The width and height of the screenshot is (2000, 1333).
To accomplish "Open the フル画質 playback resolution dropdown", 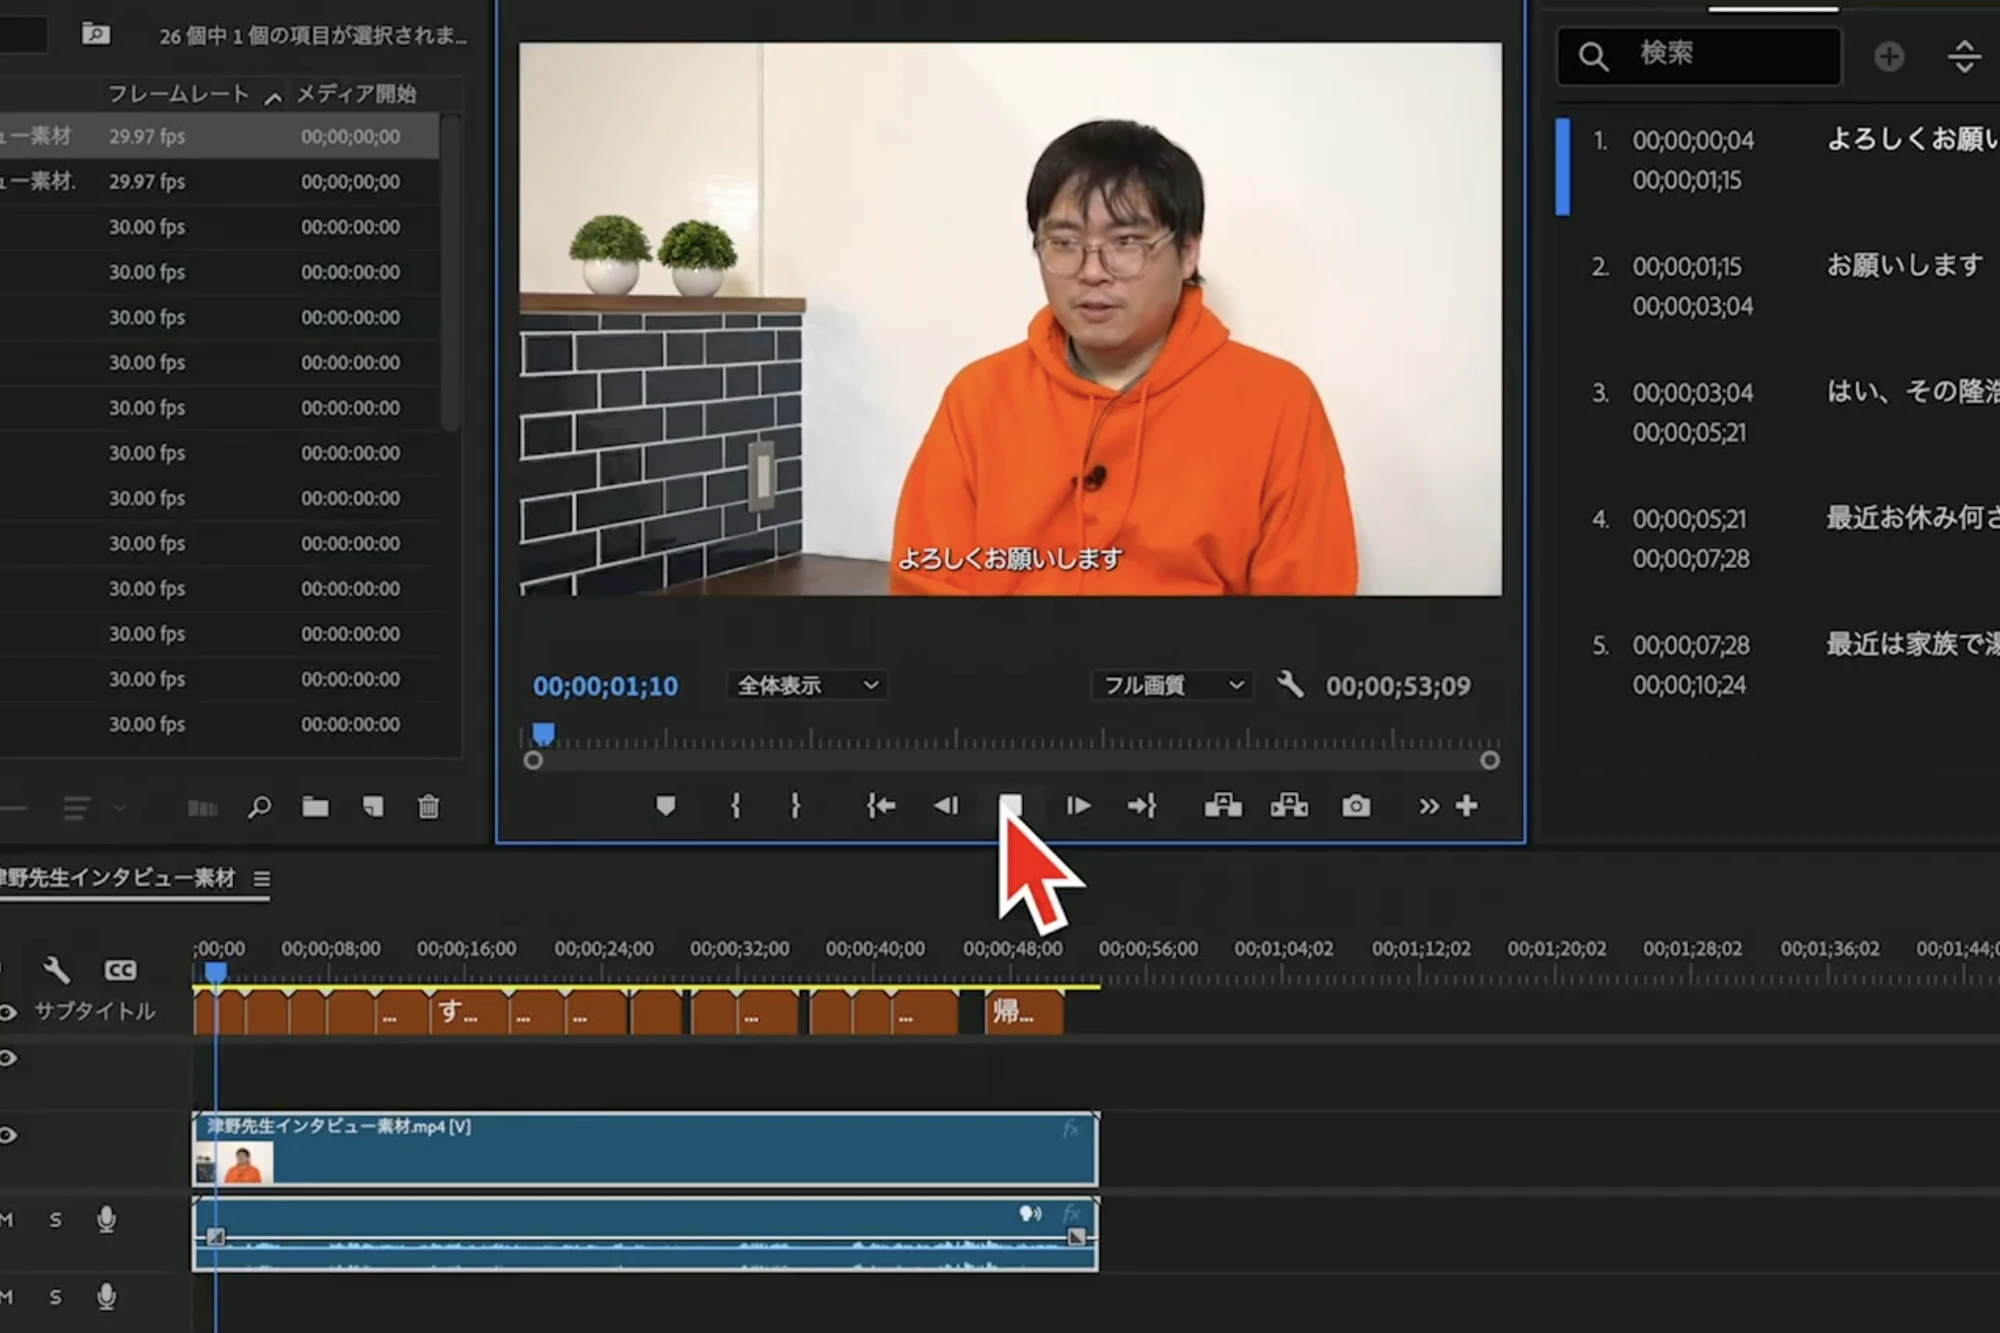I will [1171, 686].
